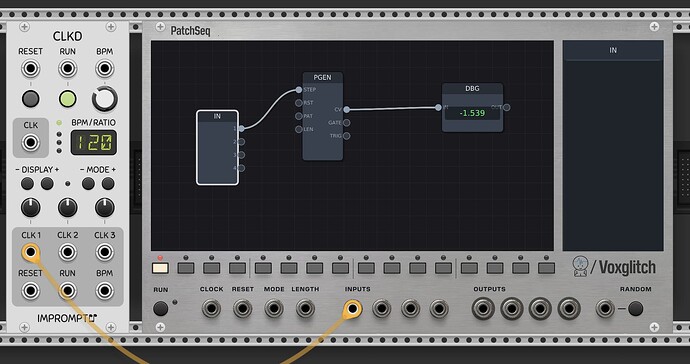Click the CLK 3 output jack
The image size is (690, 364).
[104, 252]
